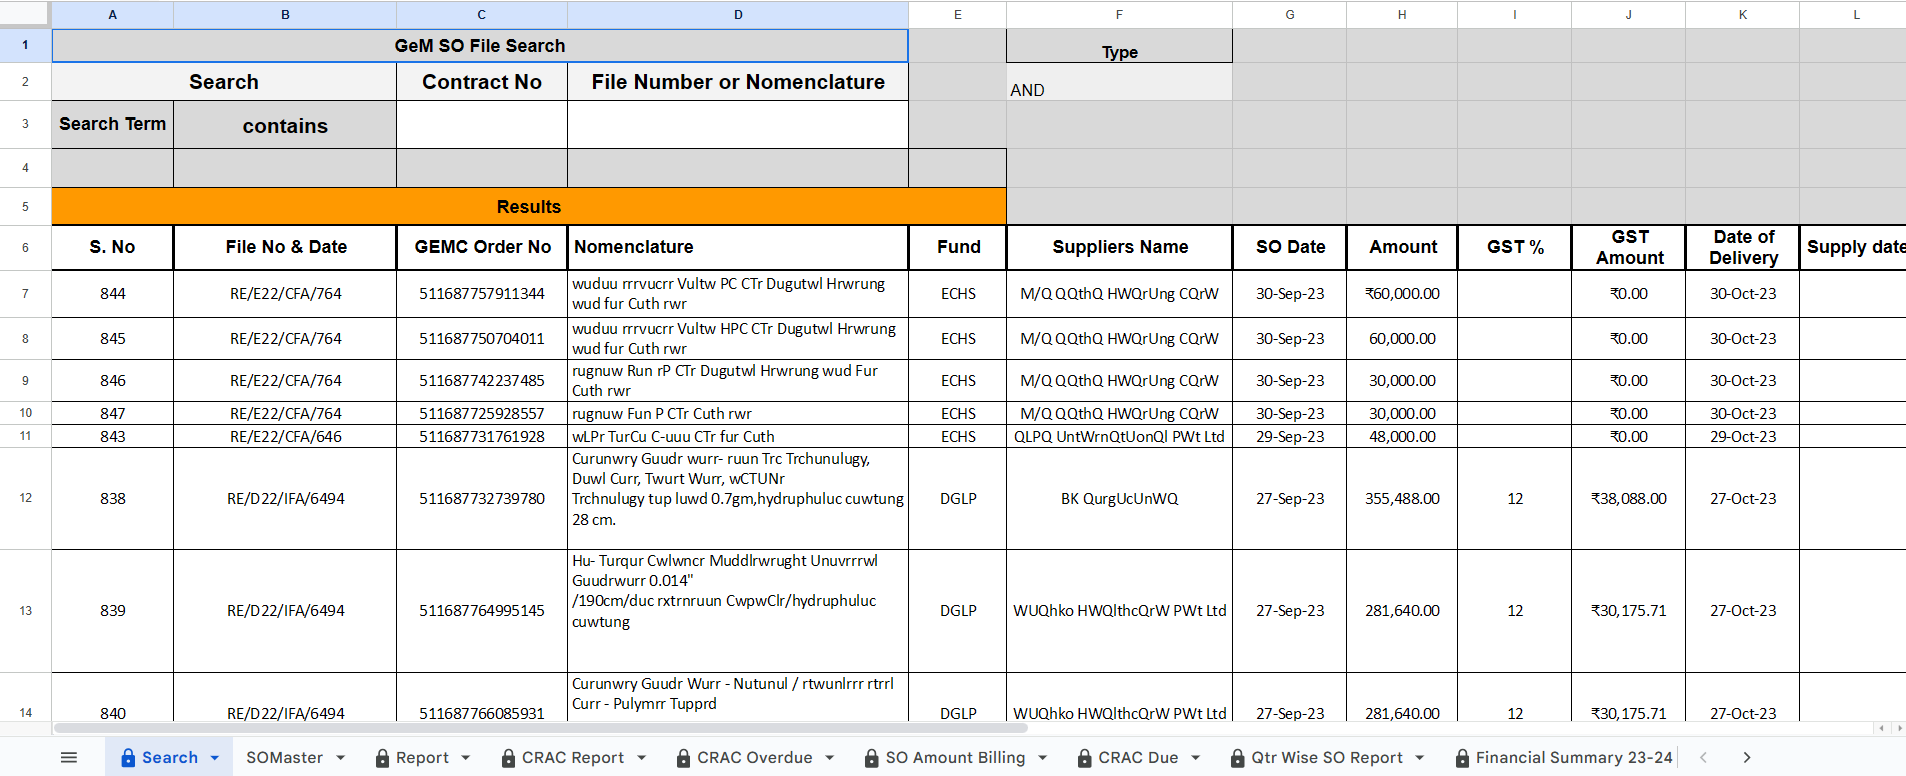
Task: Click the 'Supply date' header cell
Action: pyautogui.click(x=1853, y=247)
